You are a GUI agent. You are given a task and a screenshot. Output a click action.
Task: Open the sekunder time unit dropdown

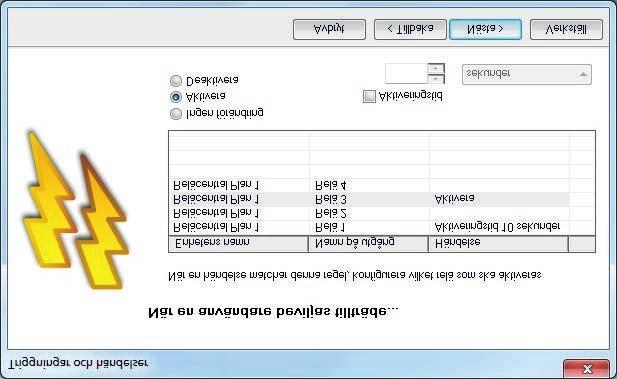[526, 74]
